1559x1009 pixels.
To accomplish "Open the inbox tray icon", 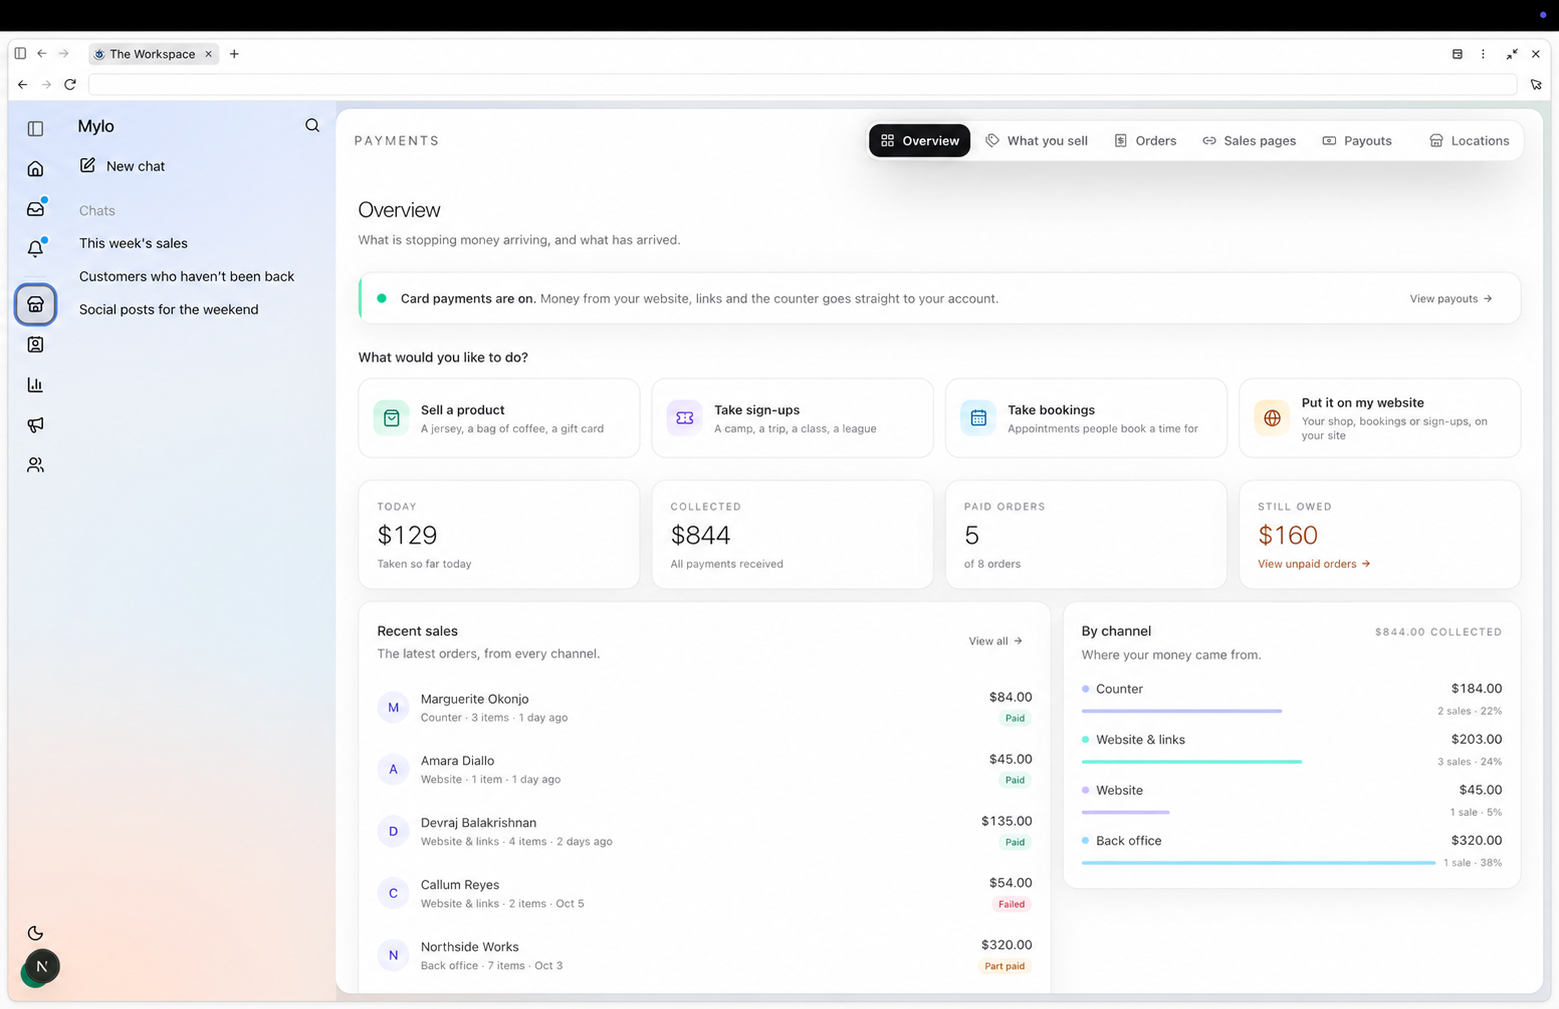I will click(35, 208).
